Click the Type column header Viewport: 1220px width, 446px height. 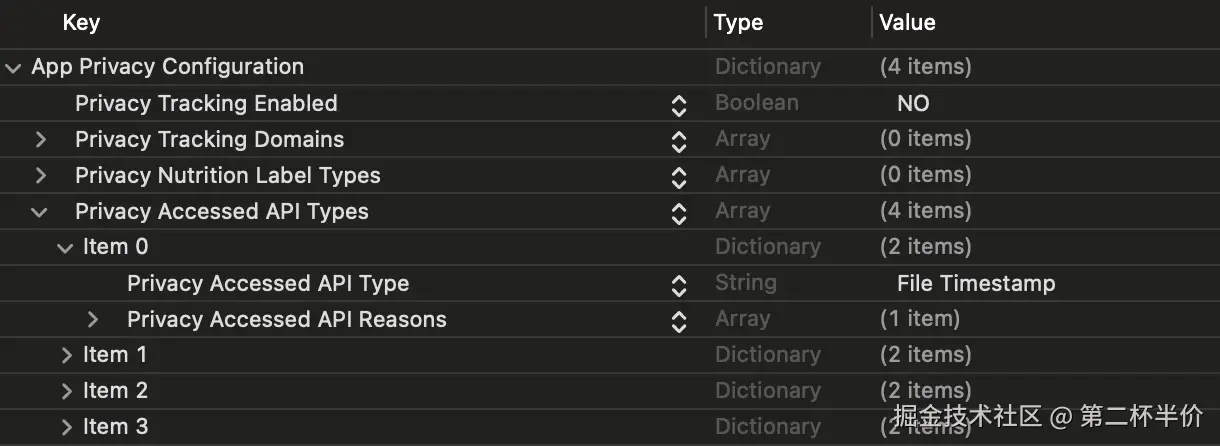(739, 22)
